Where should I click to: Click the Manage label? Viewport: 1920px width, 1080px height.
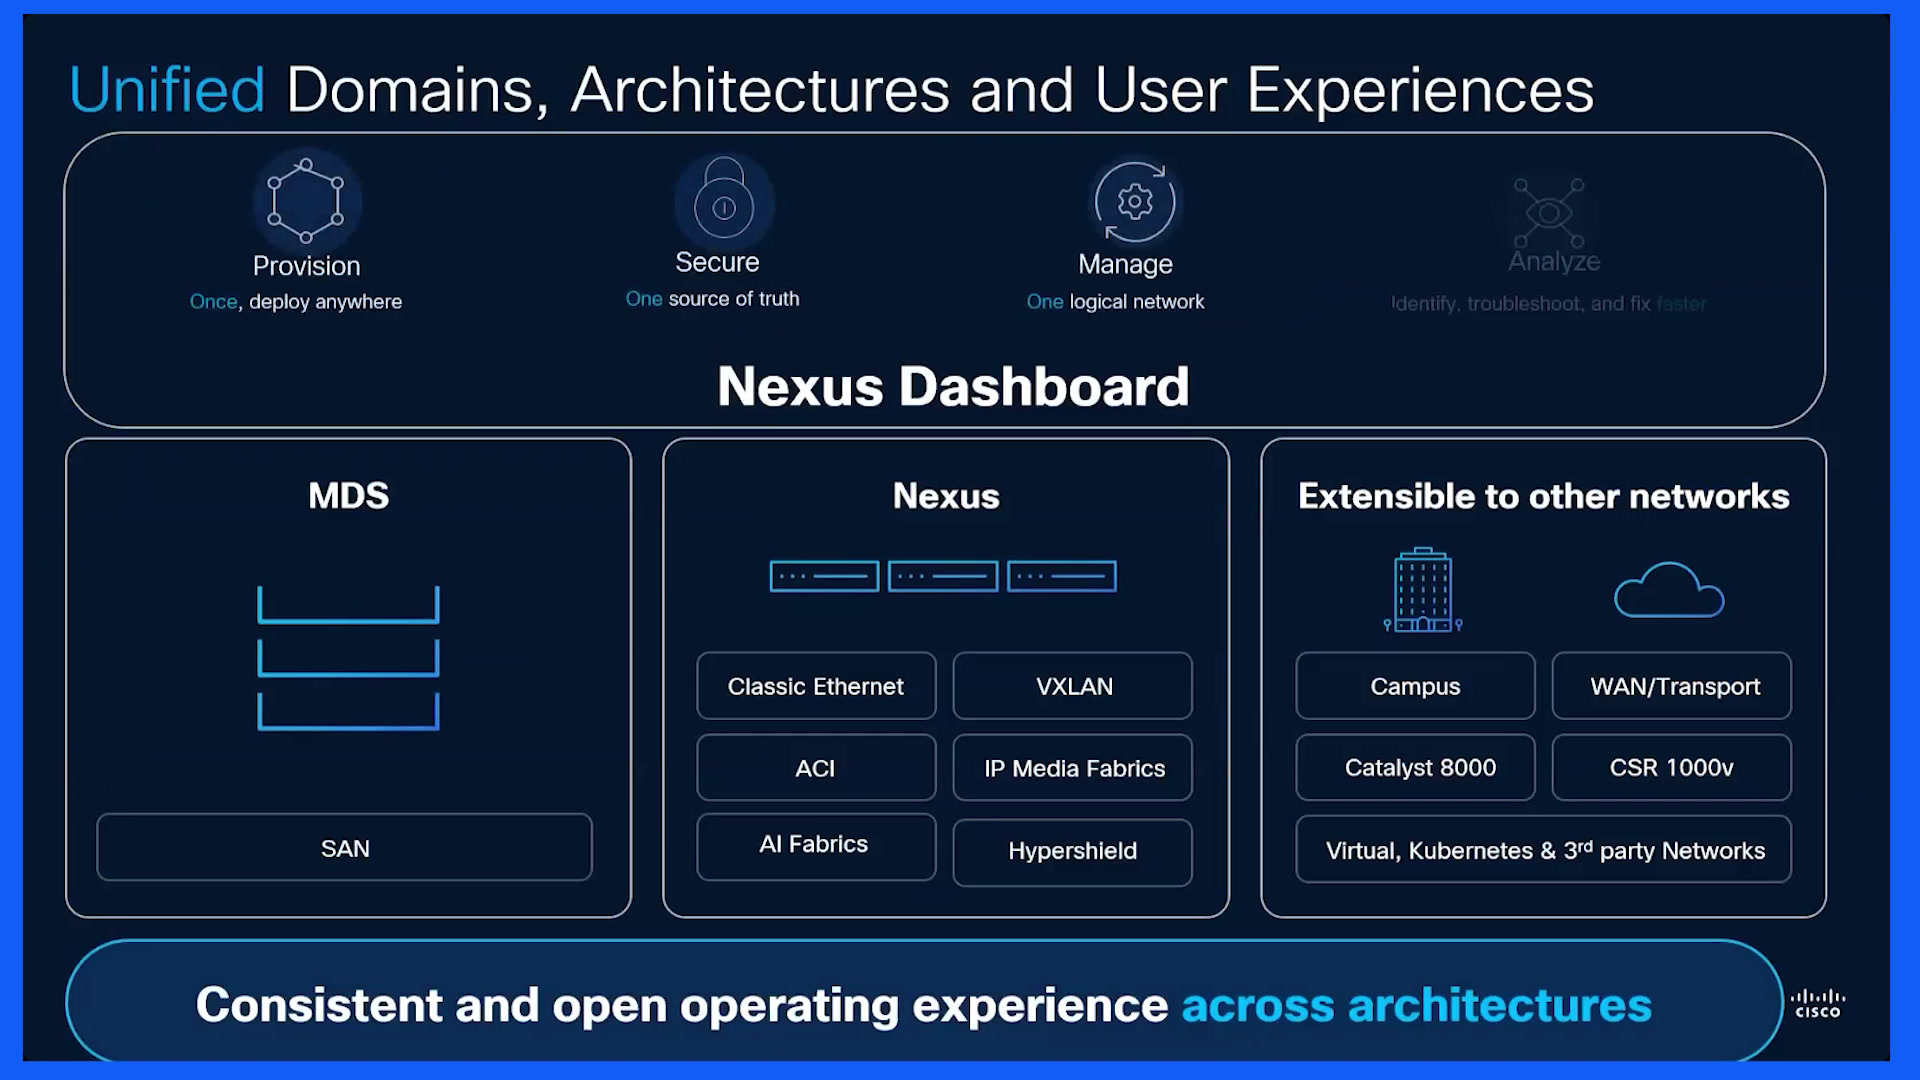click(x=1125, y=264)
